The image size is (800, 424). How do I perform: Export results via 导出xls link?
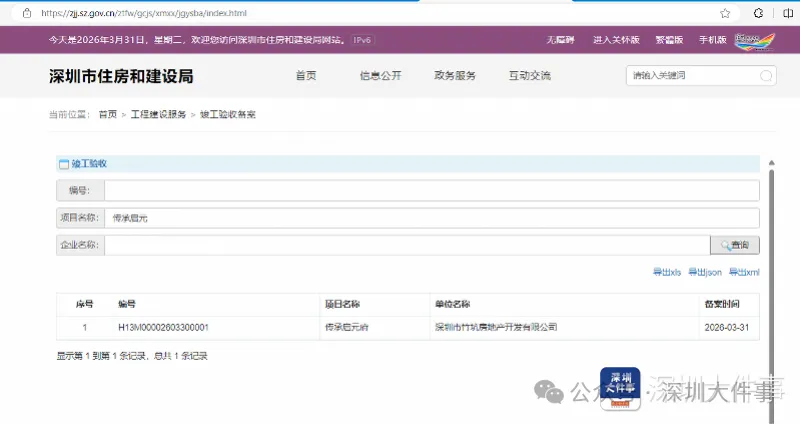coord(667,272)
